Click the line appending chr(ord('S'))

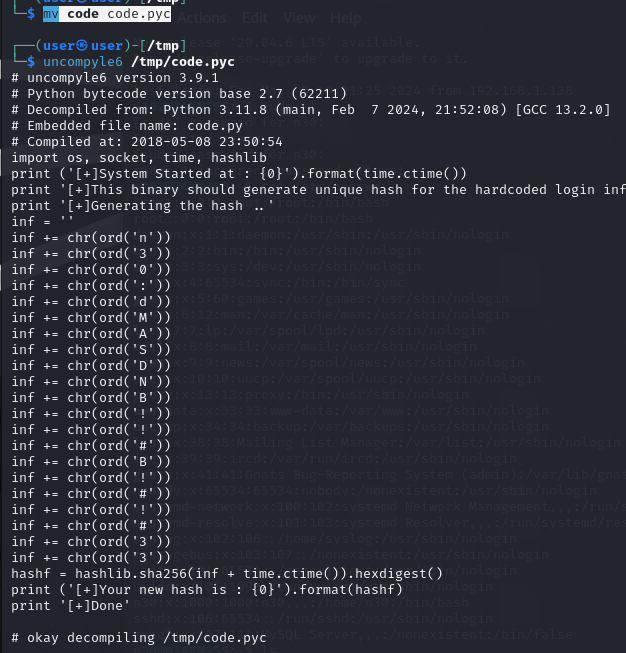pyautogui.click(x=91, y=349)
